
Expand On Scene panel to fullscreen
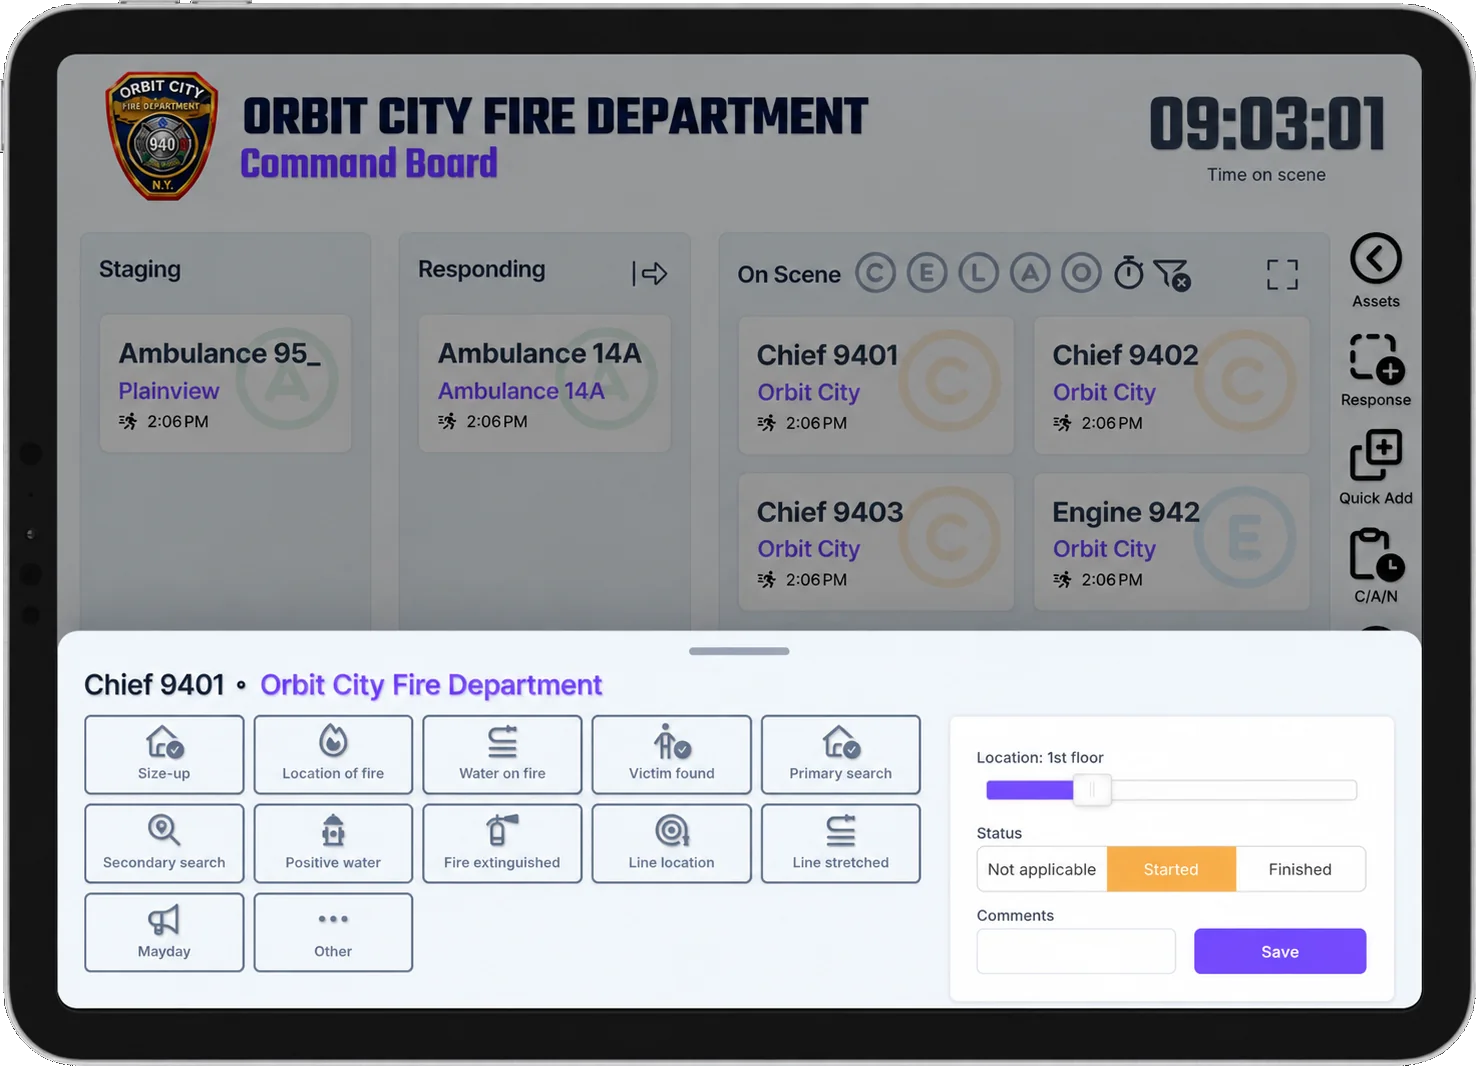click(x=1282, y=274)
